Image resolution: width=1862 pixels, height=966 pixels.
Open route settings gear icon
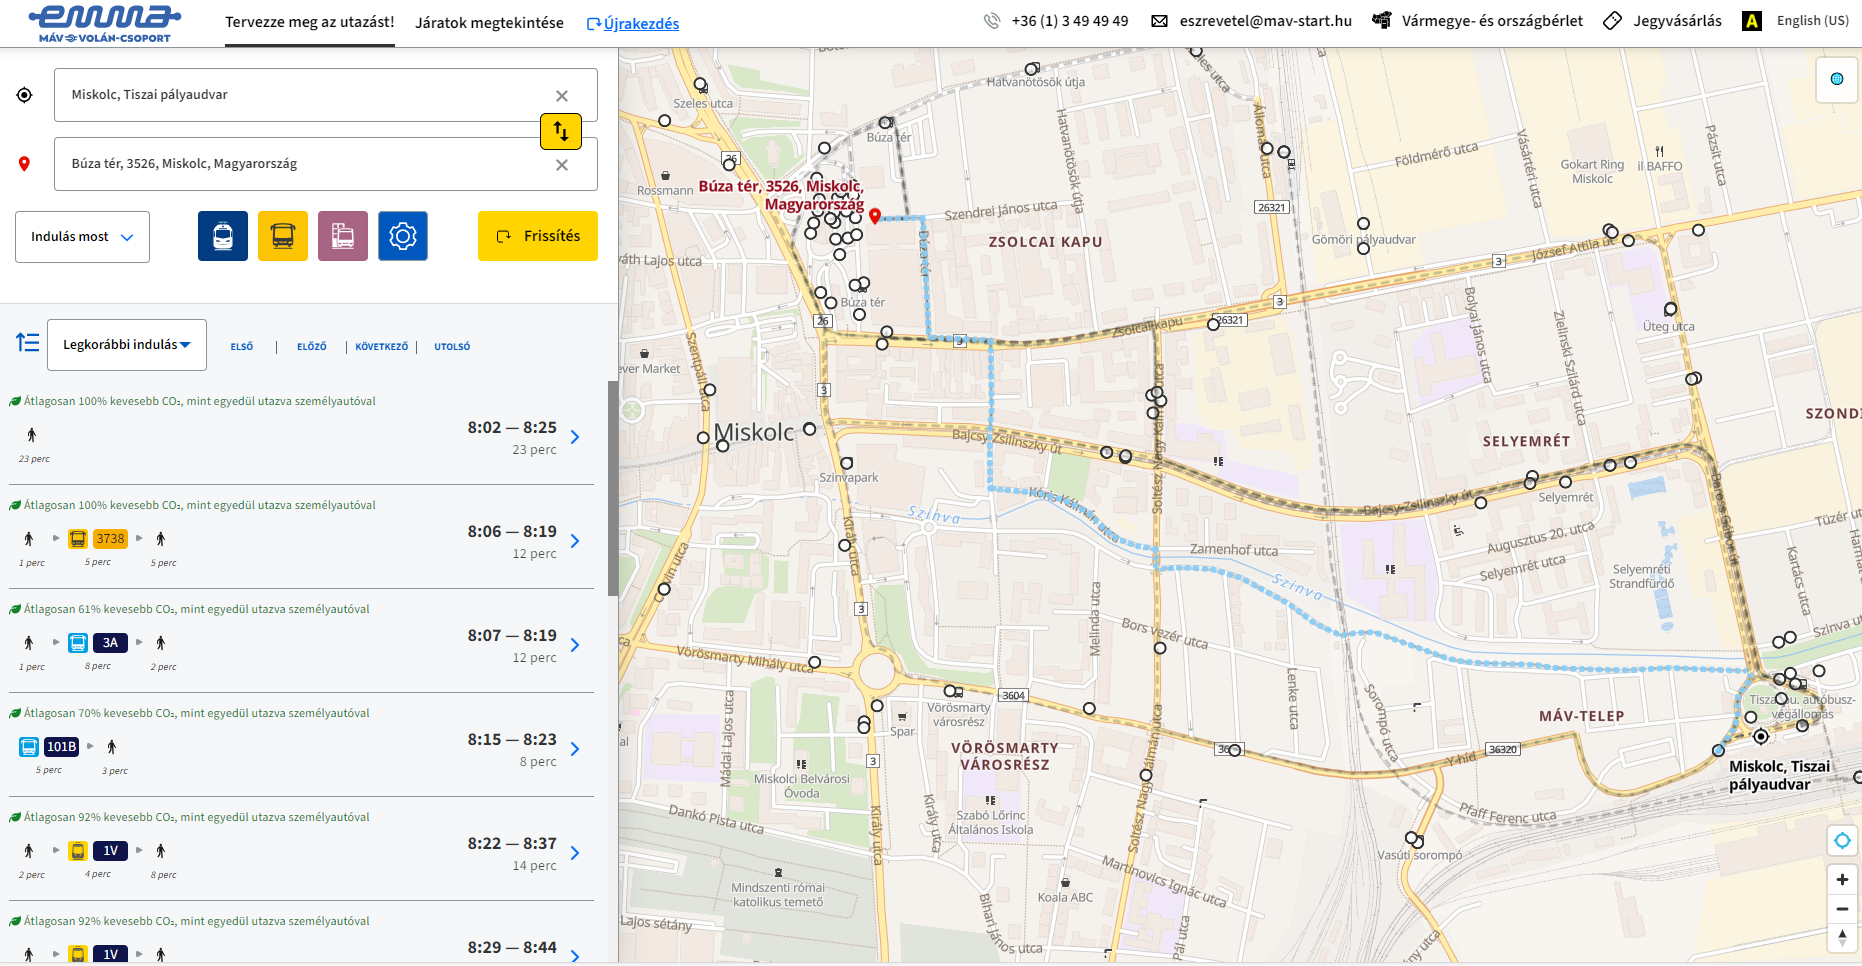point(403,236)
